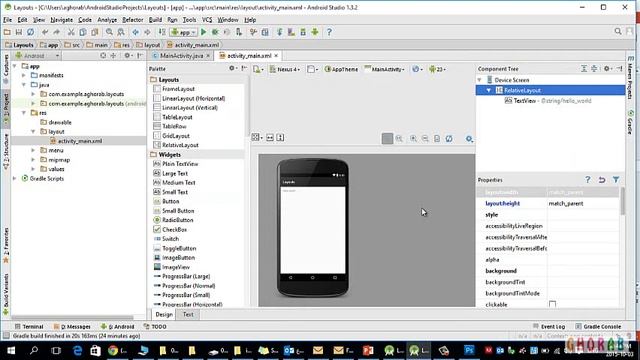Open the VCS menu
This screenshot has height=360, width=640.
pyautogui.click(x=207, y=20)
